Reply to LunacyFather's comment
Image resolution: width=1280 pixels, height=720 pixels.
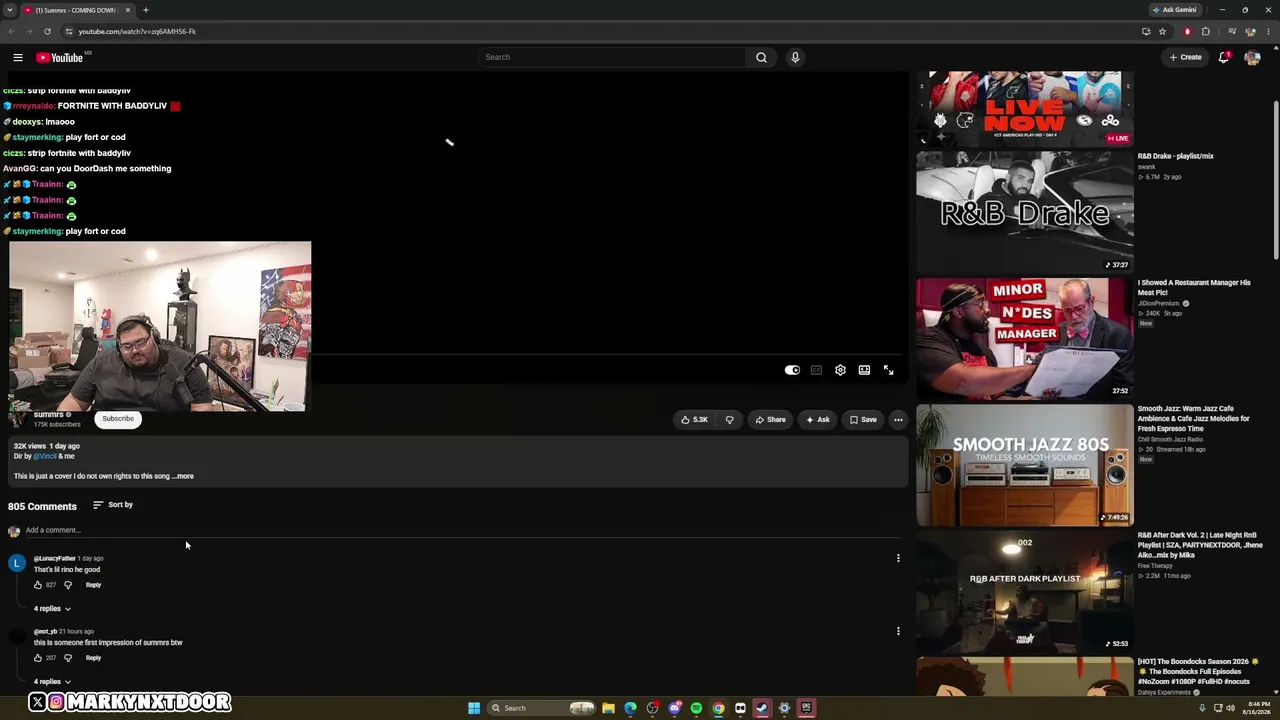(93, 585)
